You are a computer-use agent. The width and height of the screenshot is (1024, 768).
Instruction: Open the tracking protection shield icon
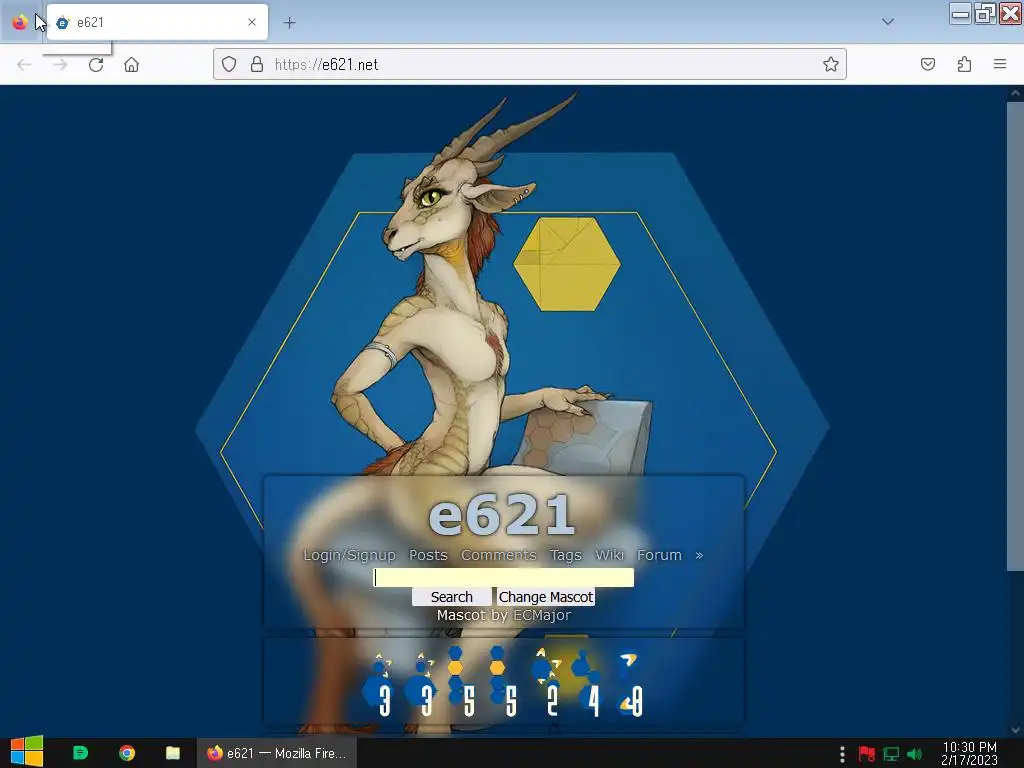[x=229, y=64]
